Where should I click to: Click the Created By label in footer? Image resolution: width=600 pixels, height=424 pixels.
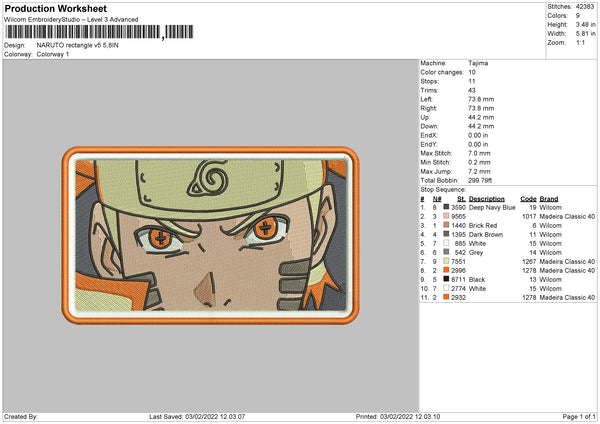click(x=21, y=416)
